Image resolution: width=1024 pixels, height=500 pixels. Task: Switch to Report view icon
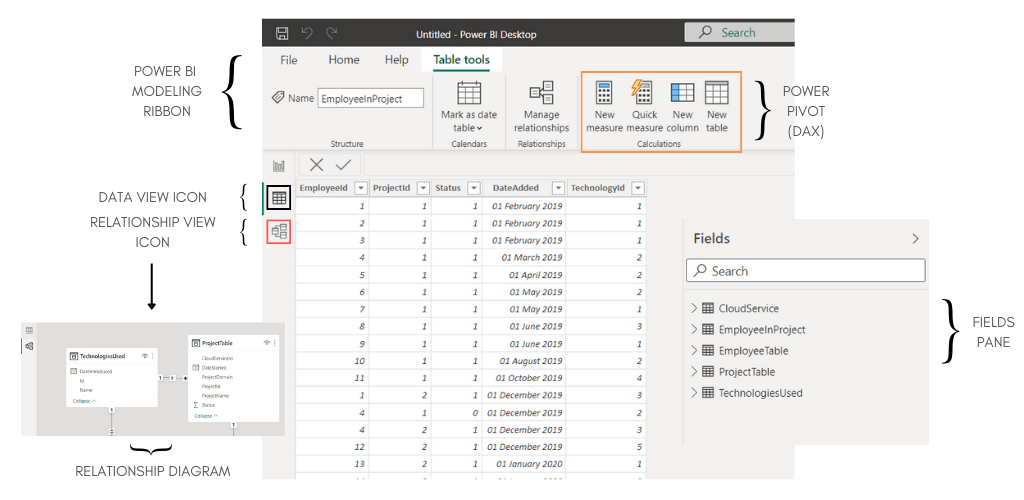click(279, 166)
